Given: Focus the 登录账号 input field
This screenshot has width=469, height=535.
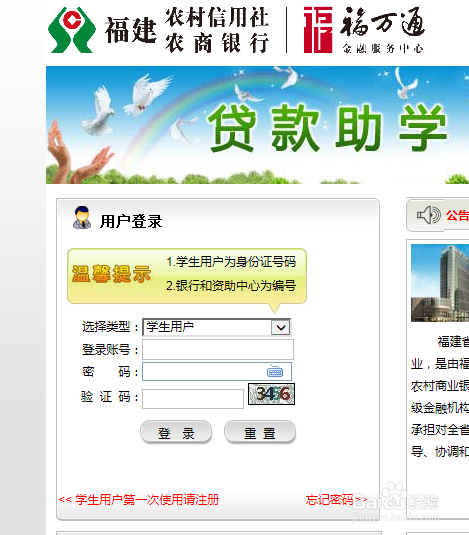Looking at the screenshot, I should (218, 349).
